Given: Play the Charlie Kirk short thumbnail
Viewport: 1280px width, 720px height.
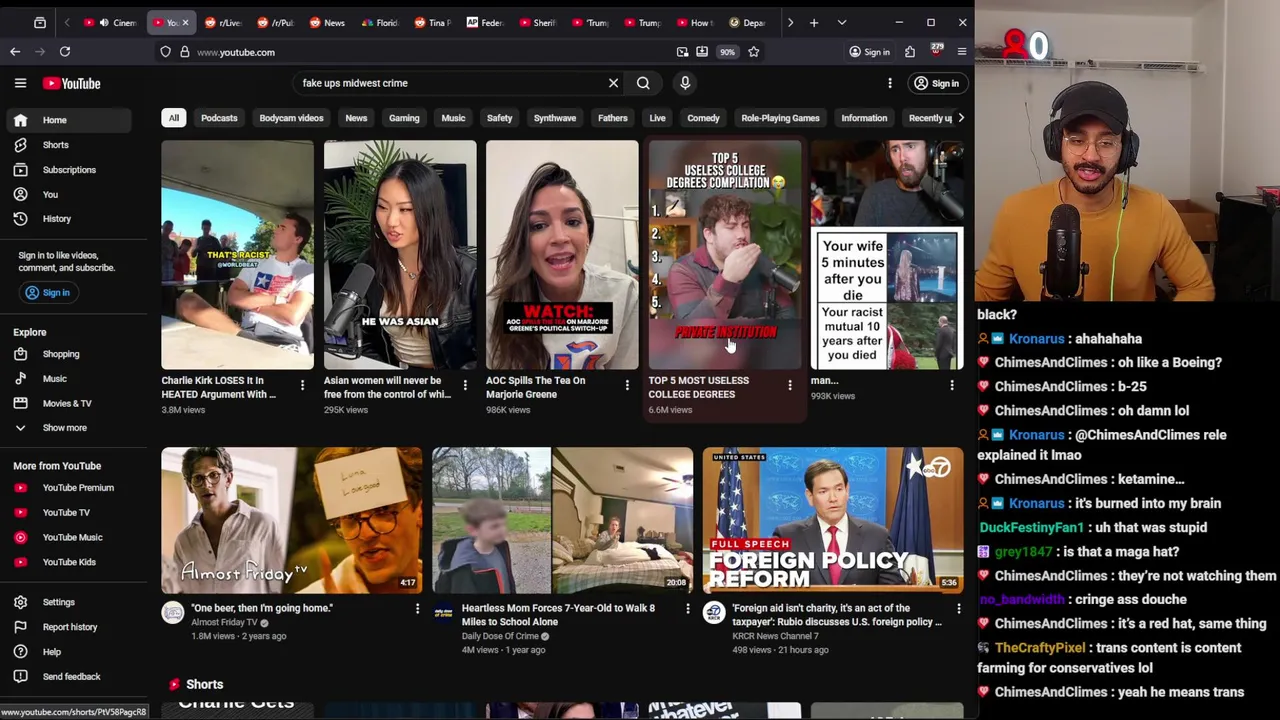Looking at the screenshot, I should 237,255.
